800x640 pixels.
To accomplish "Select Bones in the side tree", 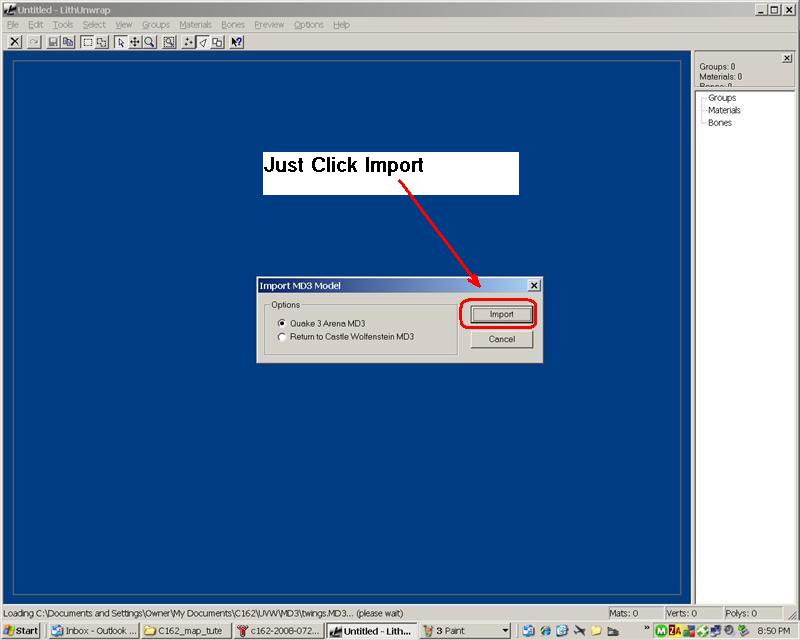I will (720, 122).
